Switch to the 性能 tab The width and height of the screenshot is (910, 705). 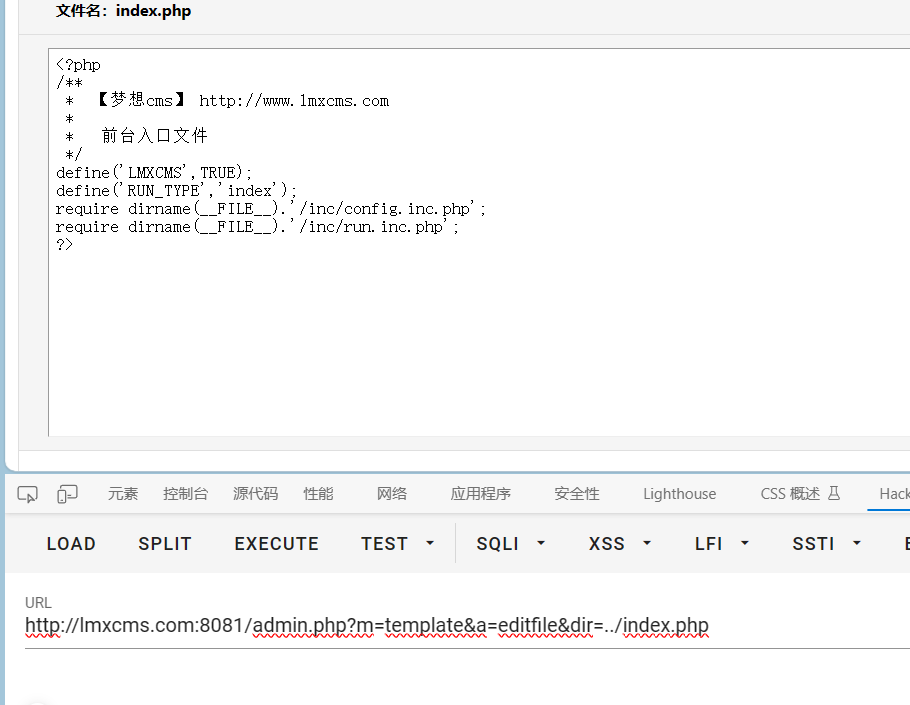click(318, 494)
